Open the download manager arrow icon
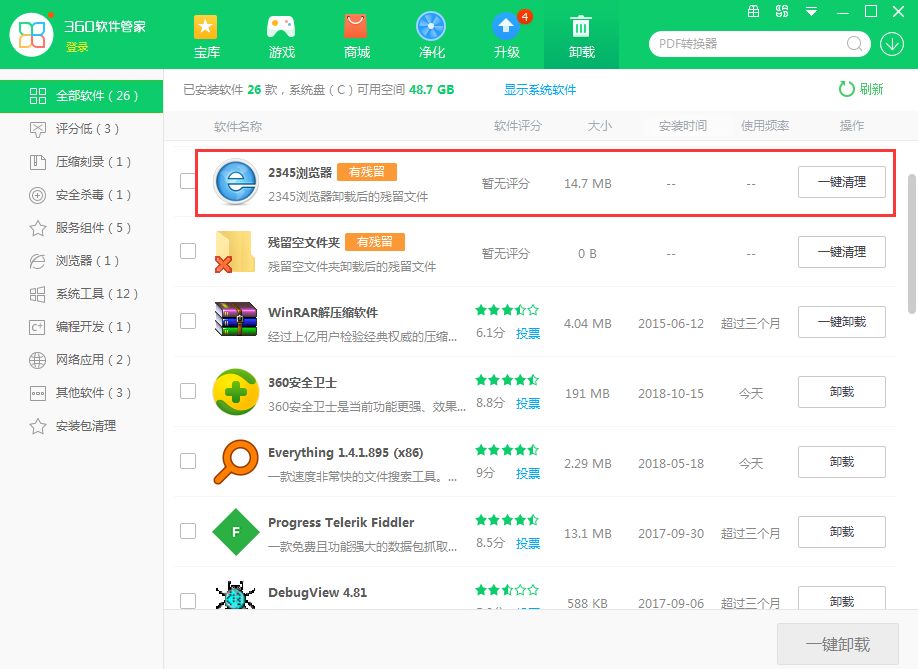918x669 pixels. tap(892, 44)
